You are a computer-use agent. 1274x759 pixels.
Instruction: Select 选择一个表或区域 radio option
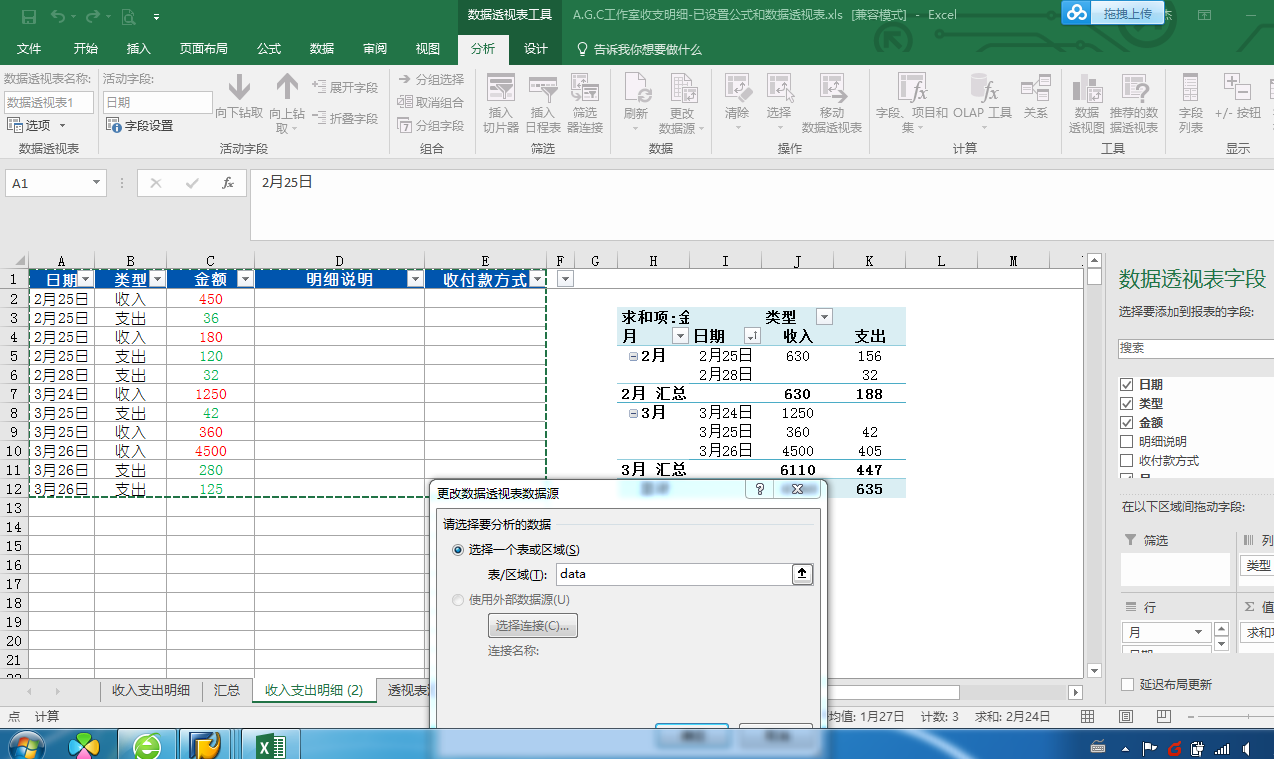tap(458, 550)
